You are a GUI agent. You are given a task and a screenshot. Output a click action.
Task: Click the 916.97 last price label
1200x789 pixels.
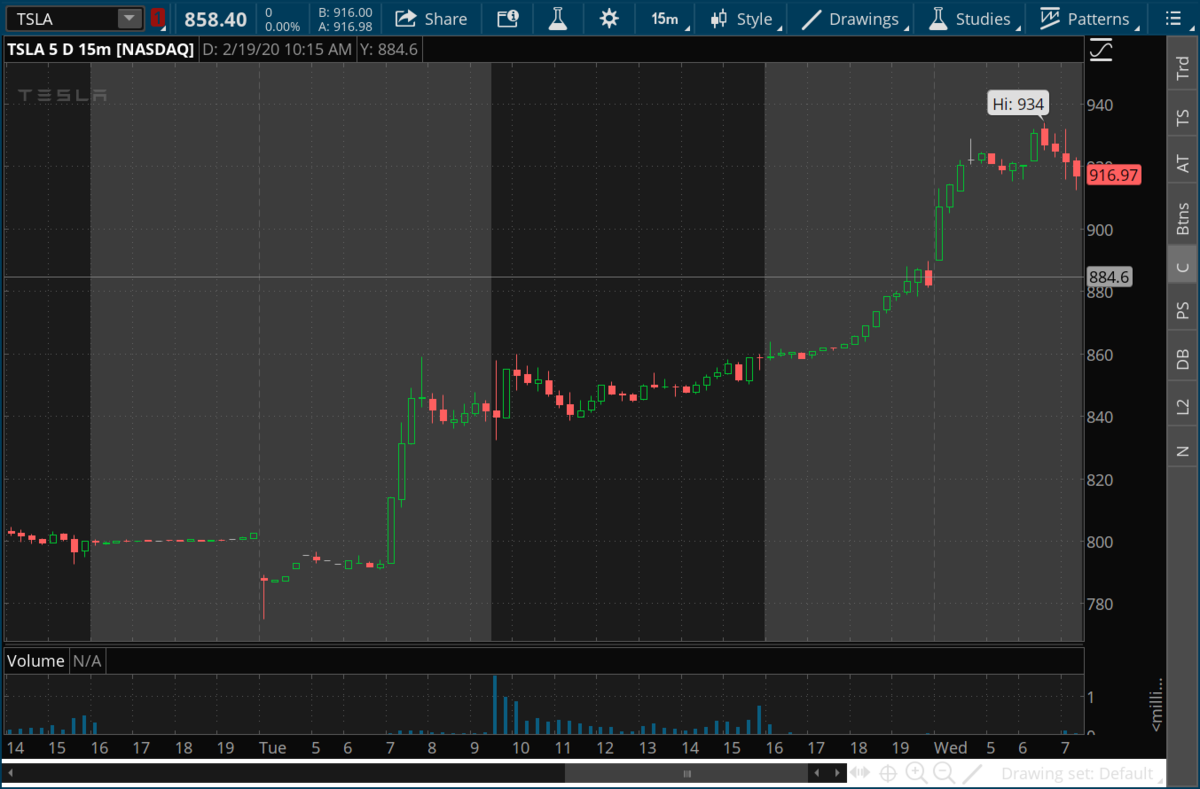1114,175
